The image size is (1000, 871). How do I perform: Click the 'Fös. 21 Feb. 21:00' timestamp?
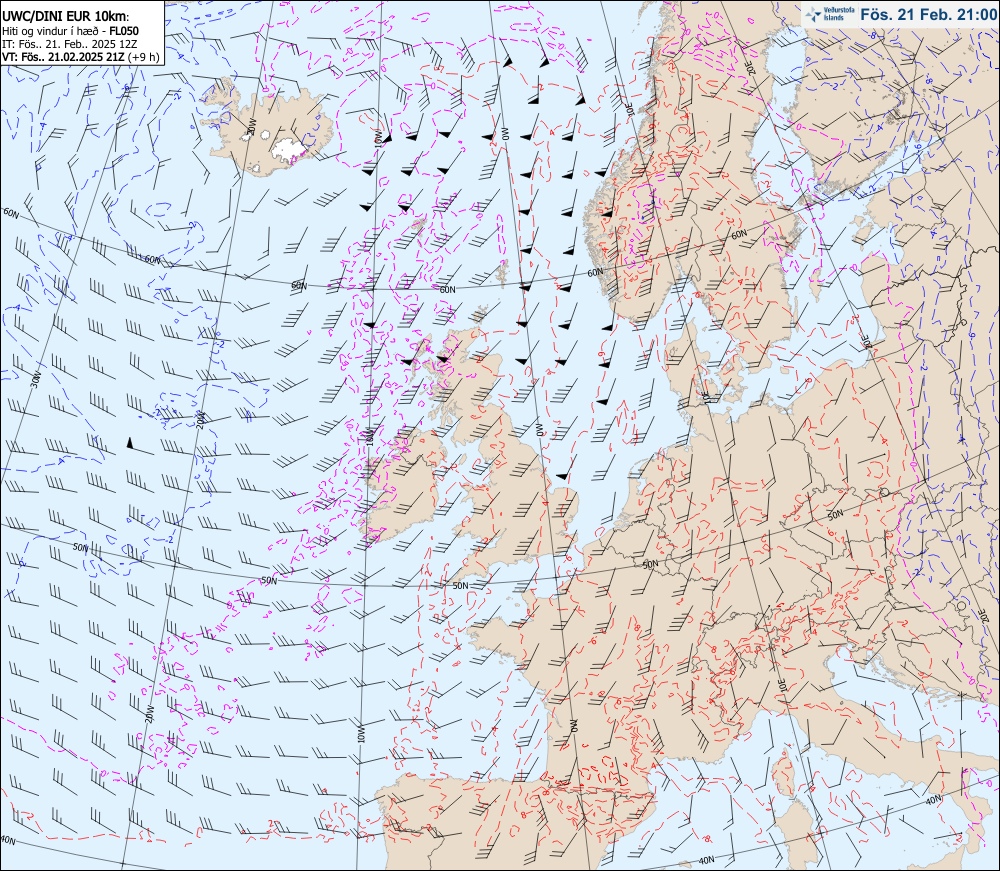[928, 14]
